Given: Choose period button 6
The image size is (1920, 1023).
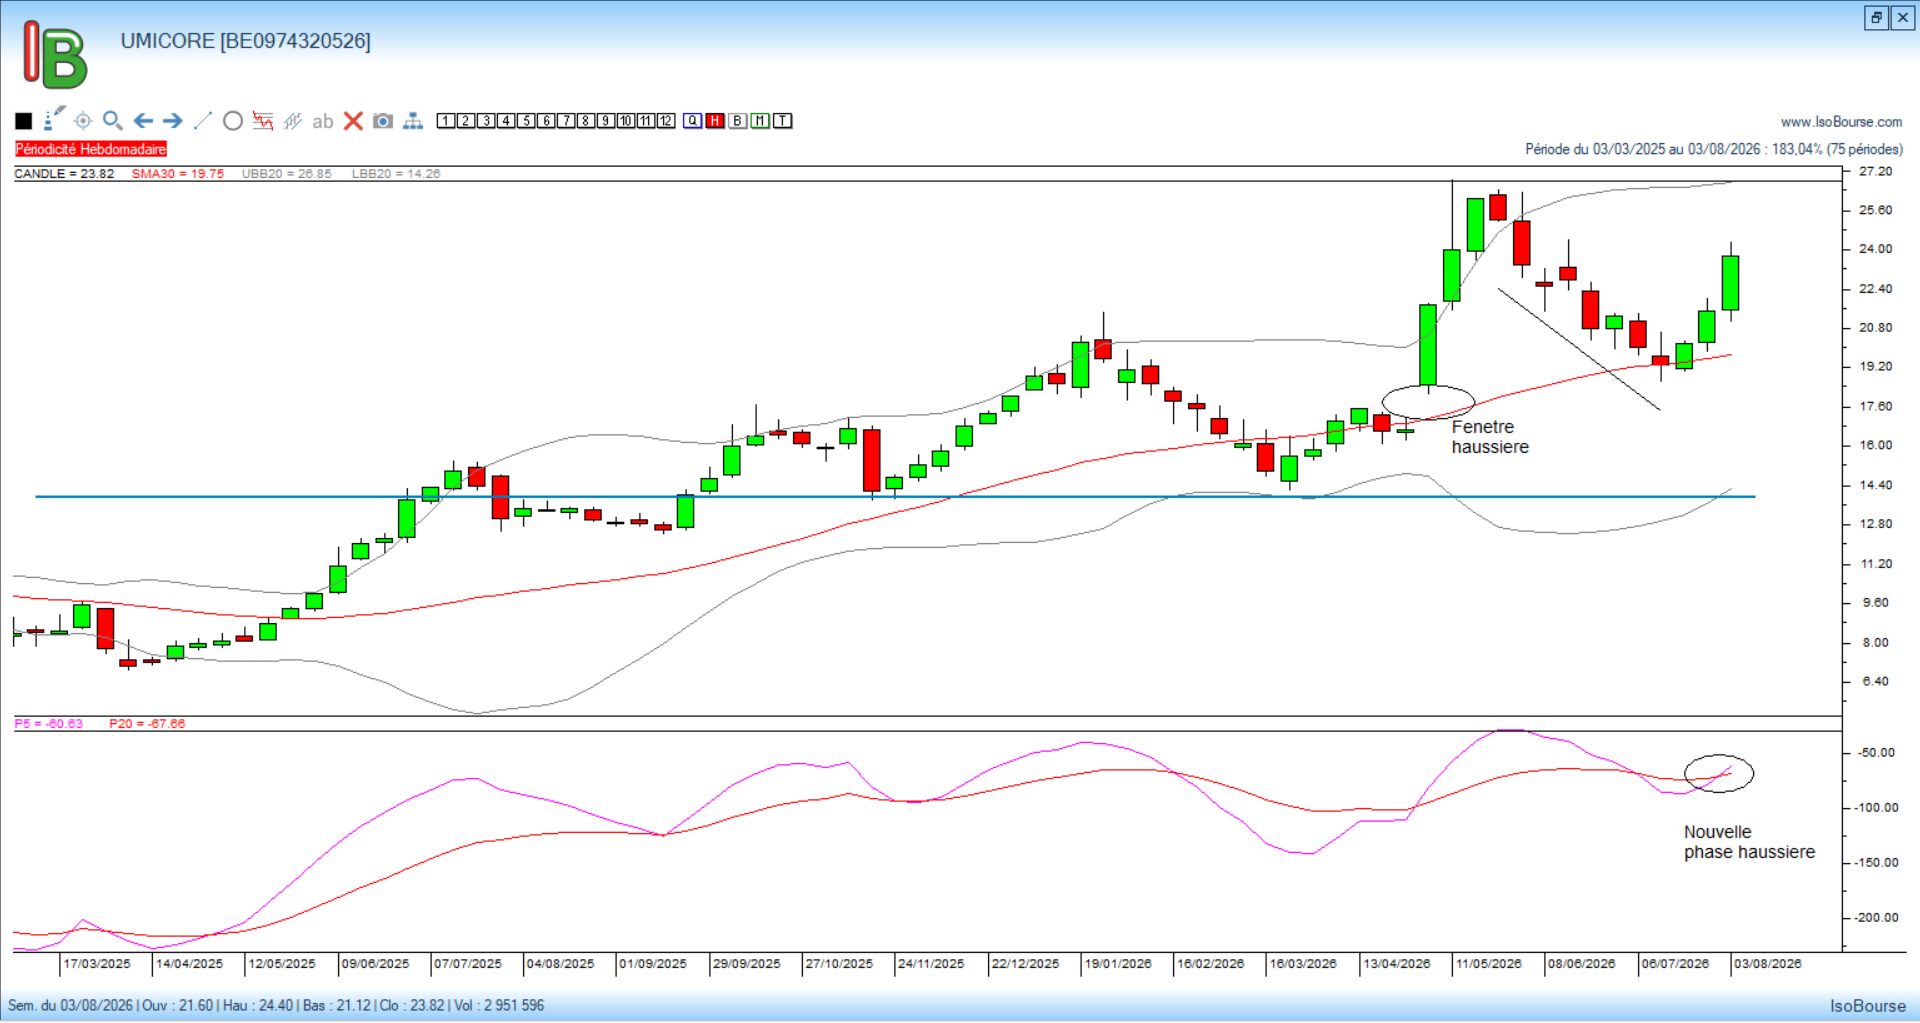Looking at the screenshot, I should click(x=546, y=121).
